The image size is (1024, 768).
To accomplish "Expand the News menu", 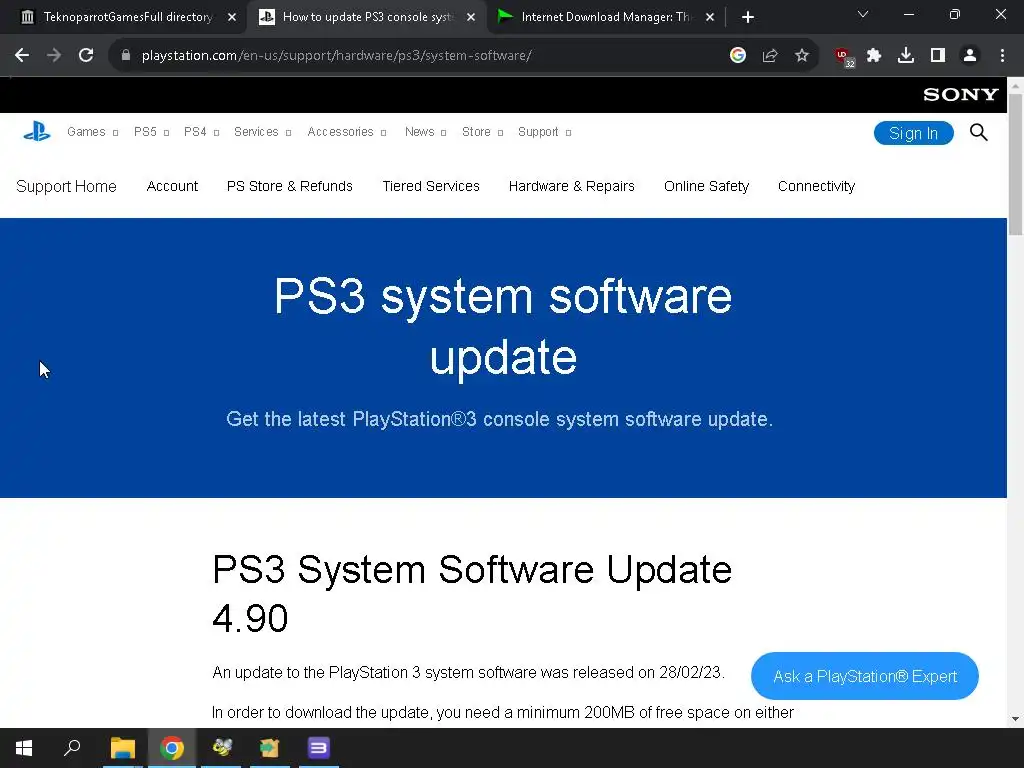I will pyautogui.click(x=426, y=132).
